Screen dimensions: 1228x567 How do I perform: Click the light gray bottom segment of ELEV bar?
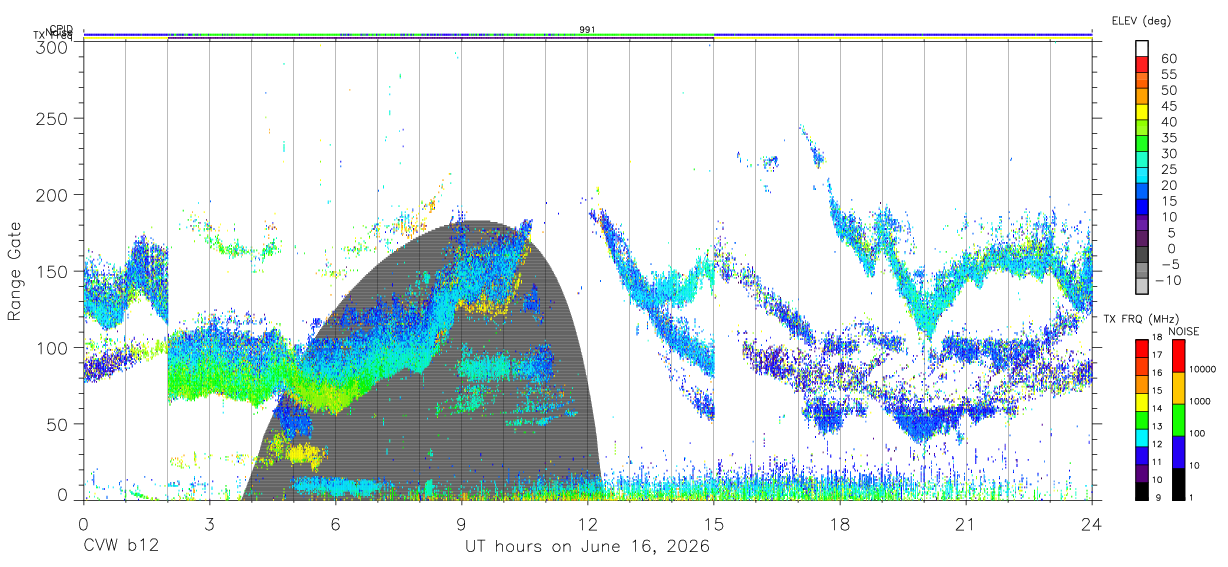(x=1142, y=286)
